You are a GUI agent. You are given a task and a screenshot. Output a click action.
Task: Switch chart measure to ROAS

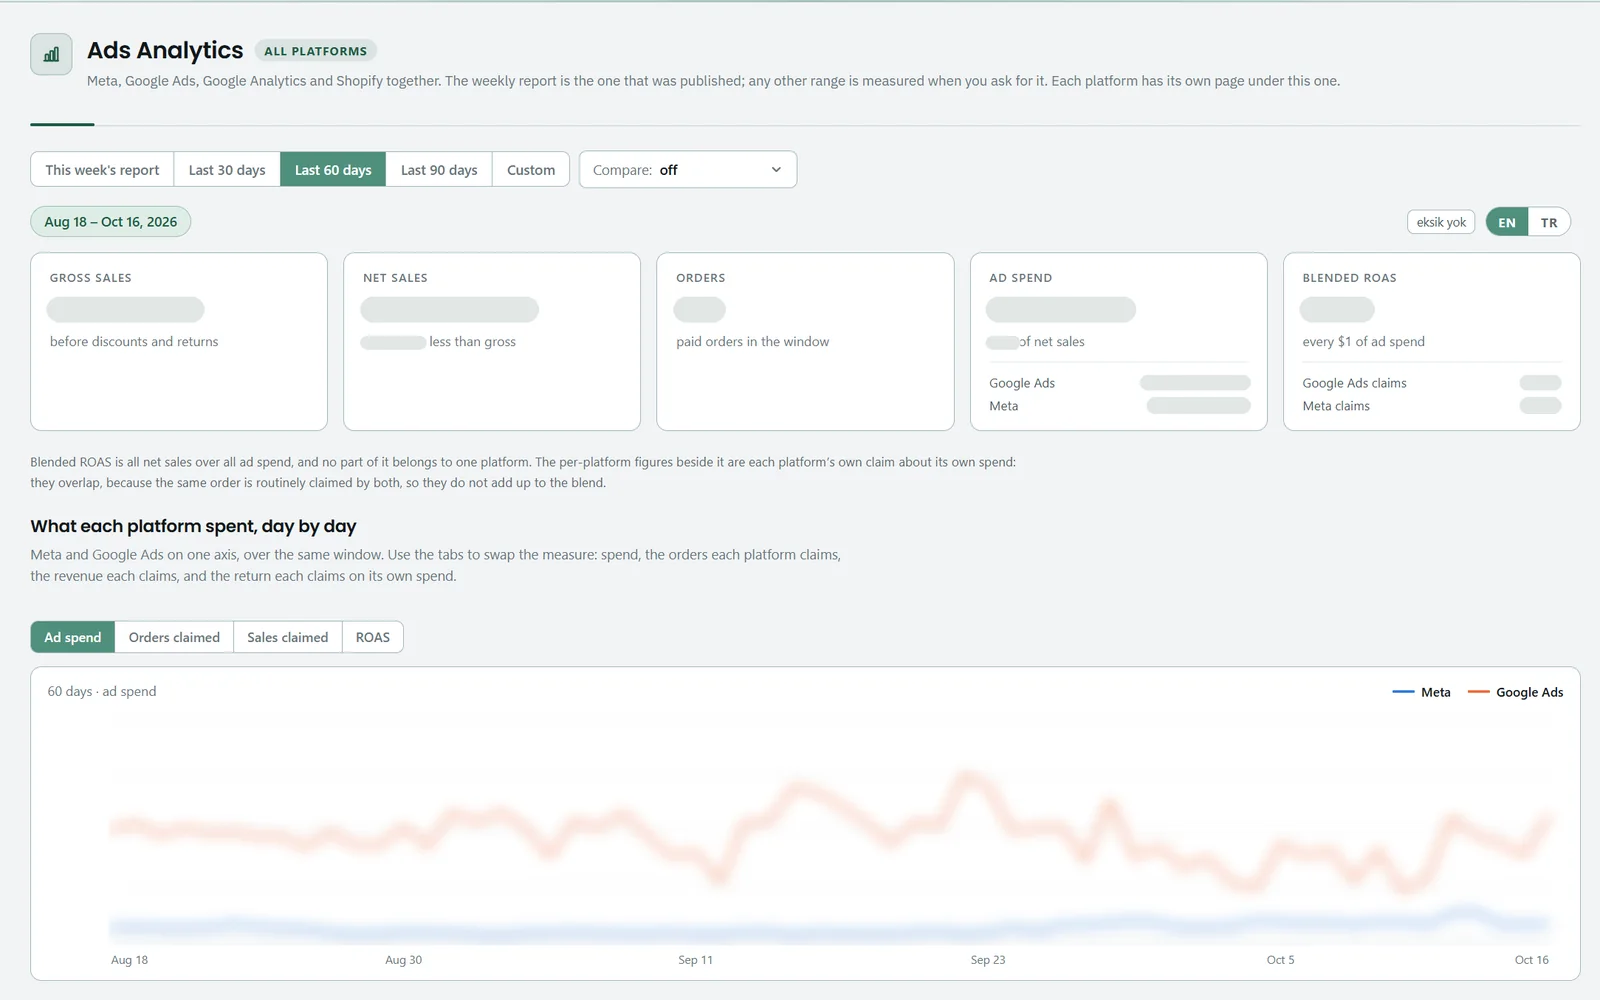[373, 637]
